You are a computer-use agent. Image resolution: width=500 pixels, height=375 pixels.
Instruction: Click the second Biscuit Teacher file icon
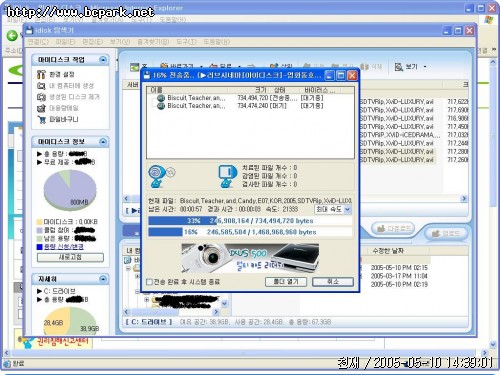tap(161, 106)
